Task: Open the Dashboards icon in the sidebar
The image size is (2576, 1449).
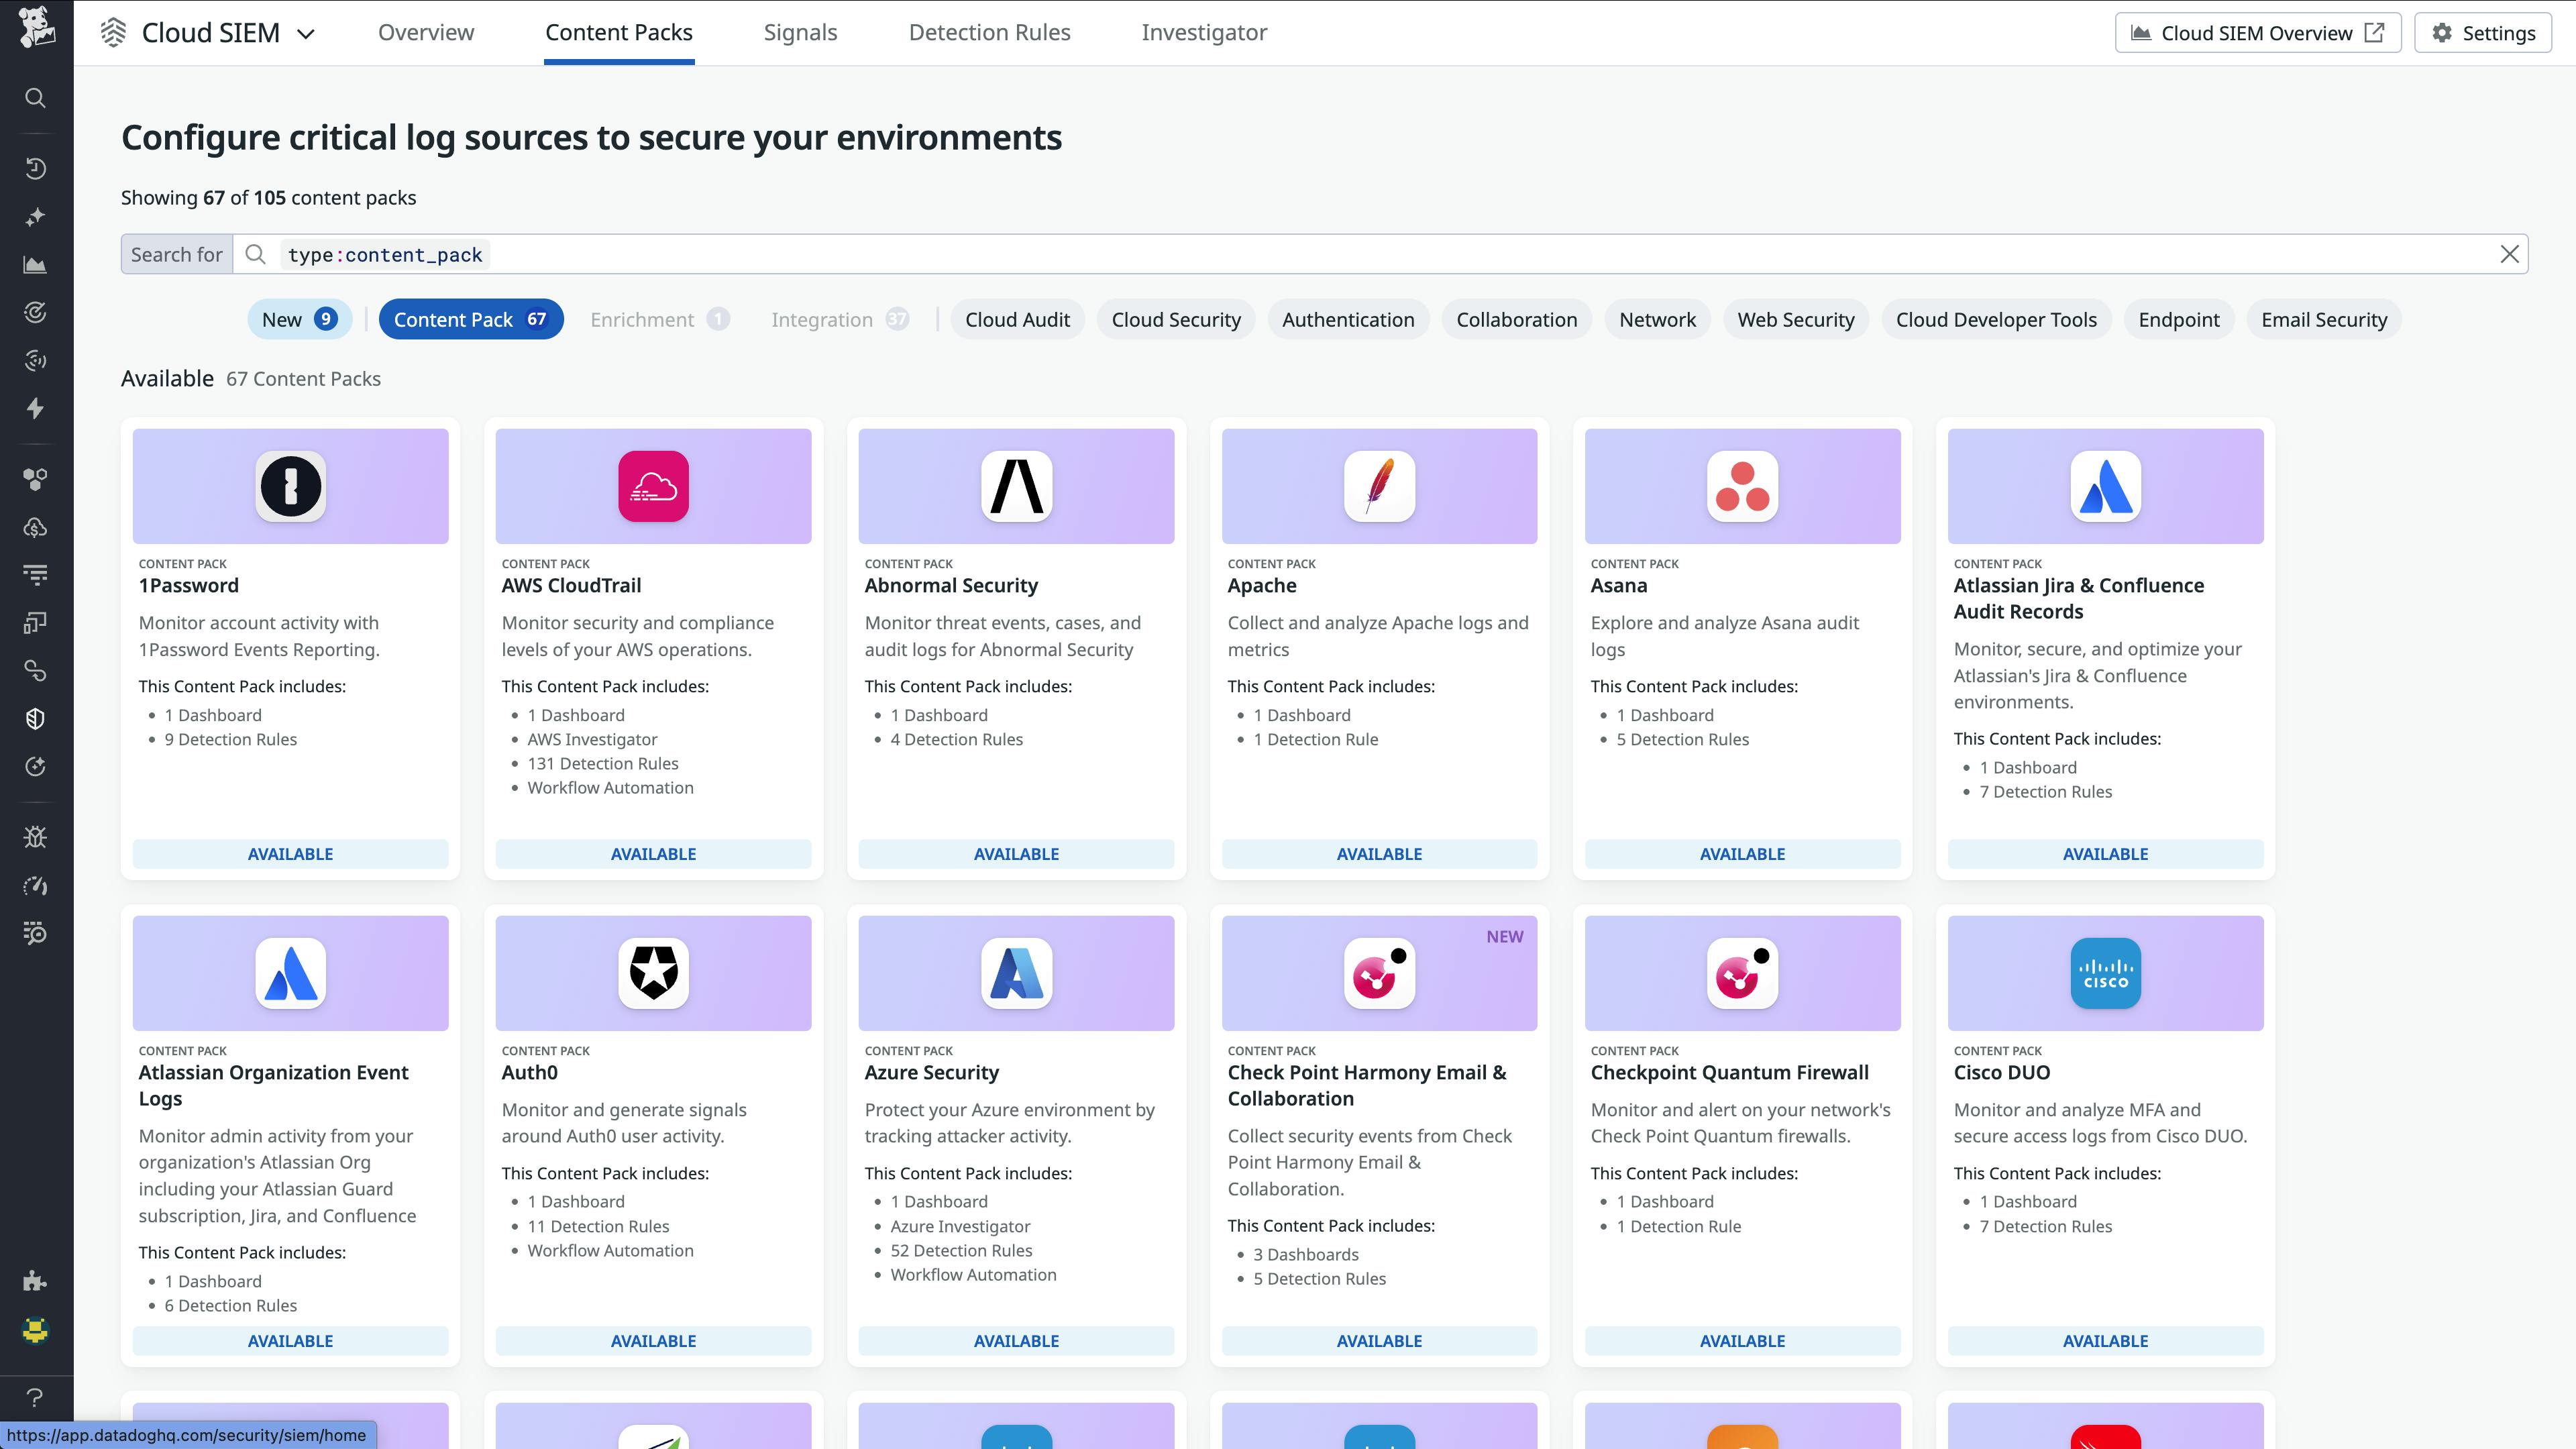Action: (x=35, y=265)
